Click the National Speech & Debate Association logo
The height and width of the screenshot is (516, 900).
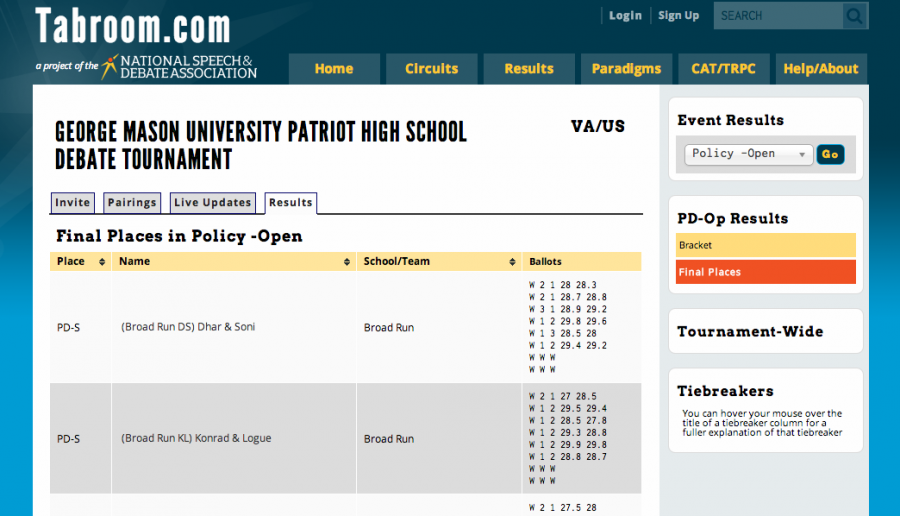pos(179,67)
